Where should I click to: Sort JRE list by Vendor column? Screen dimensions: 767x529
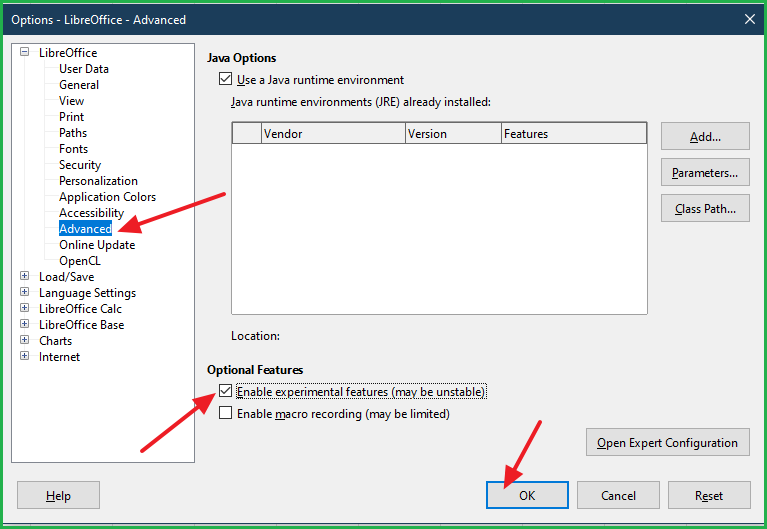[x=332, y=134]
